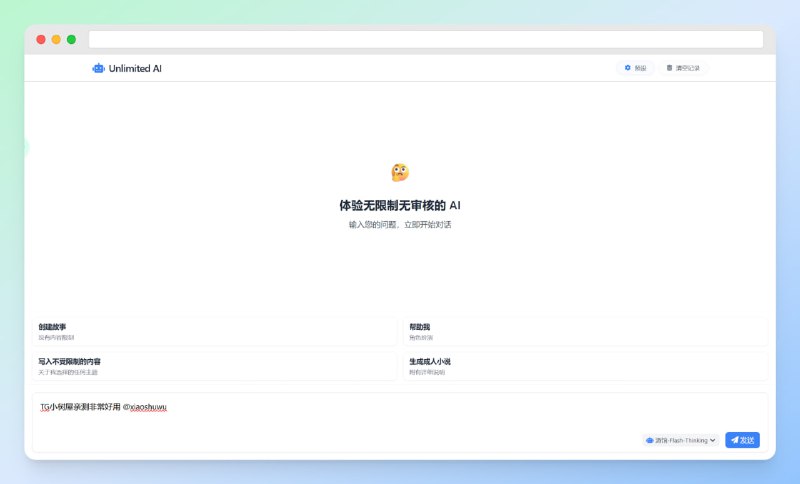The height and width of the screenshot is (484, 800).
Task: Maximize the window with green button
Action: pyautogui.click(x=71, y=39)
